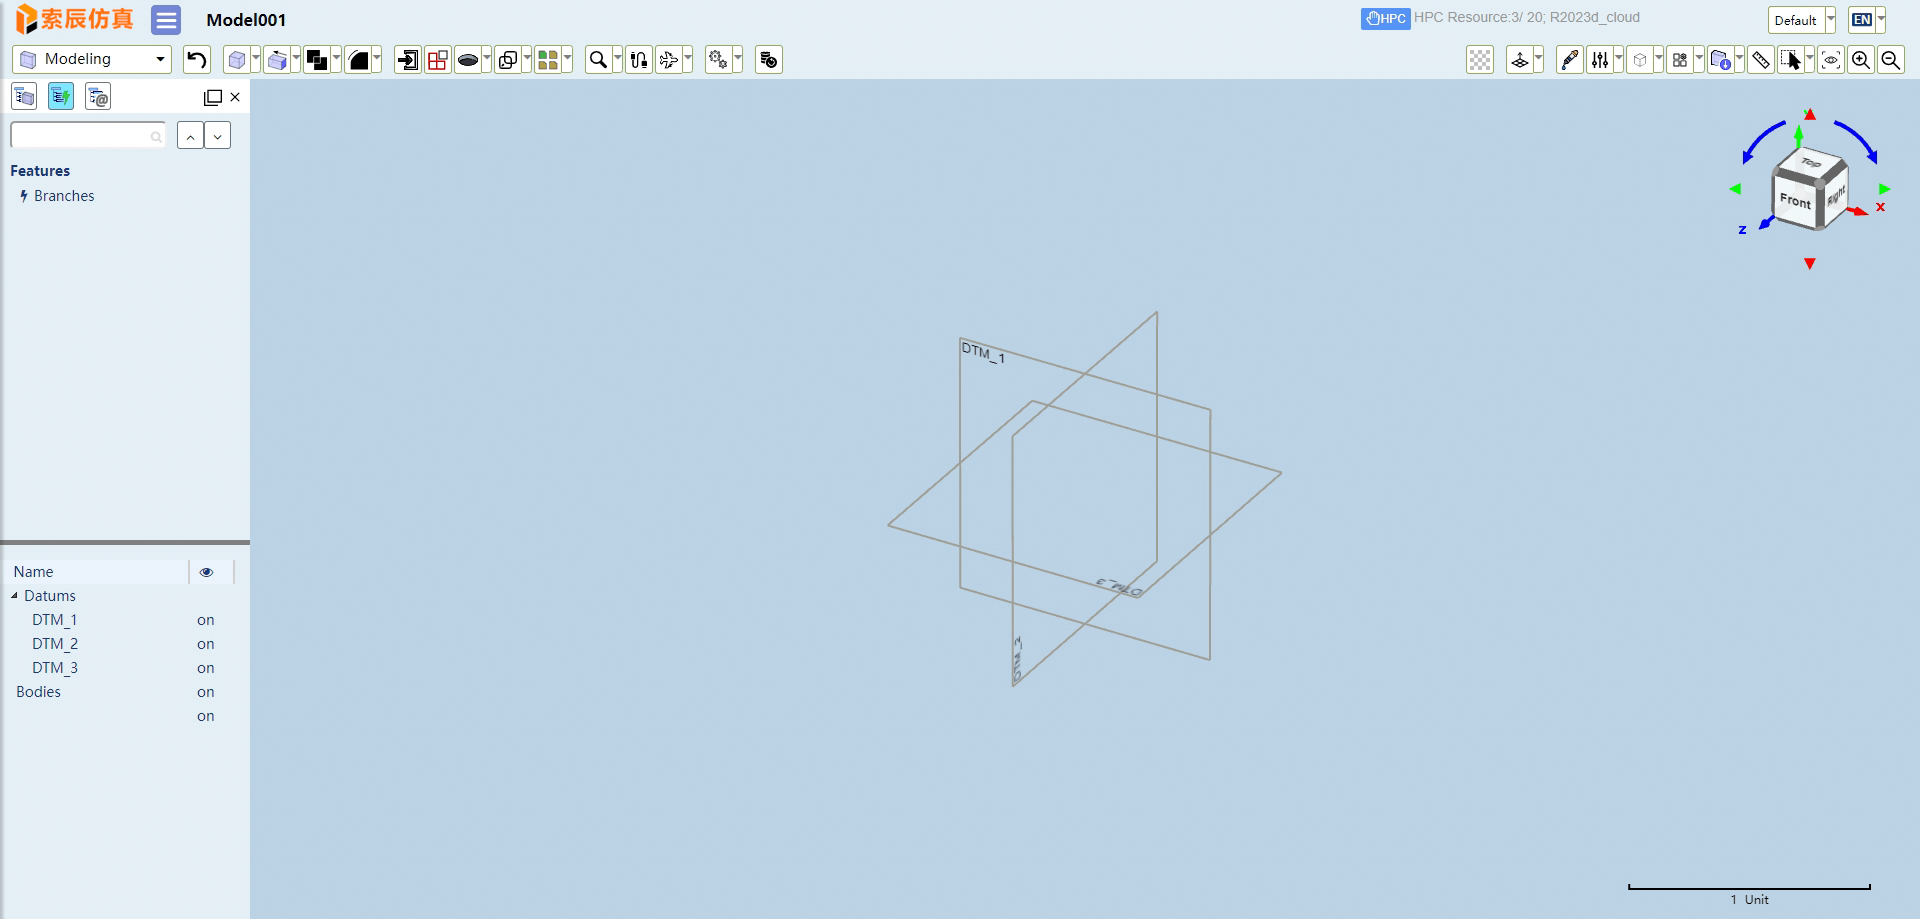The width and height of the screenshot is (1920, 919).
Task: Click the Name column header
Action: (x=33, y=572)
